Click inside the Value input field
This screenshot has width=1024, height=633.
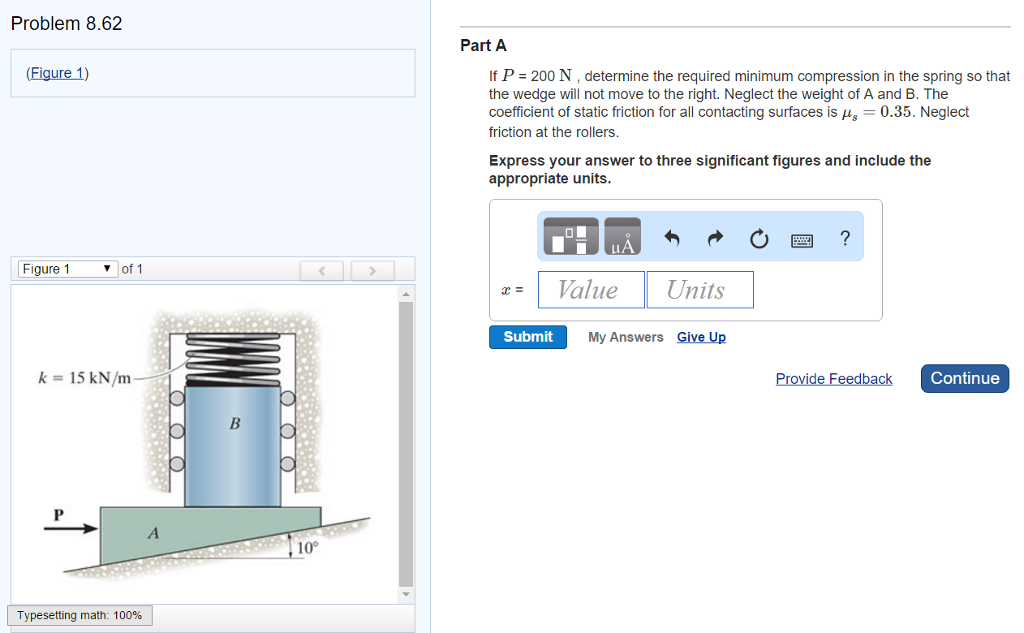tap(590, 289)
